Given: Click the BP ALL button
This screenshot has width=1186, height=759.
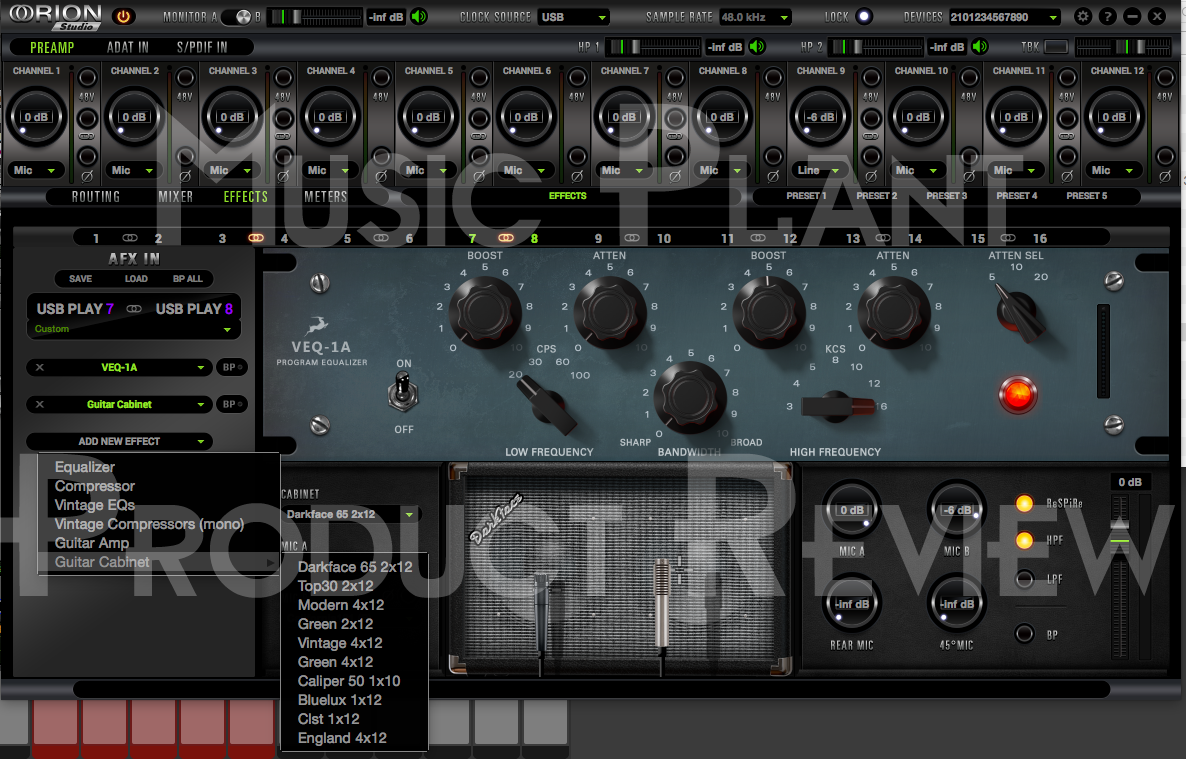Looking at the screenshot, I should [x=188, y=279].
